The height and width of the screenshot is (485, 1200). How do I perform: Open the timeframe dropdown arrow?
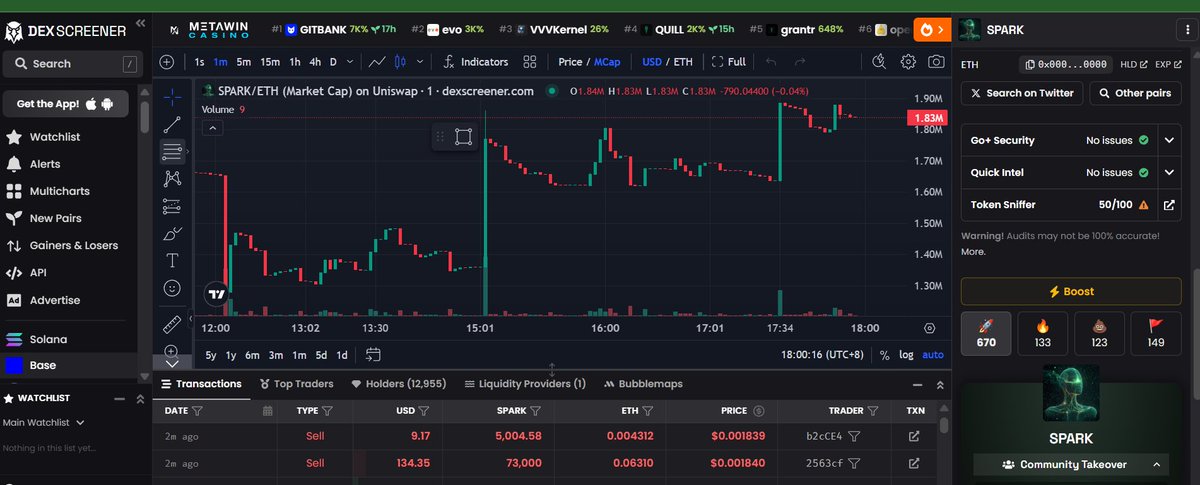(351, 62)
